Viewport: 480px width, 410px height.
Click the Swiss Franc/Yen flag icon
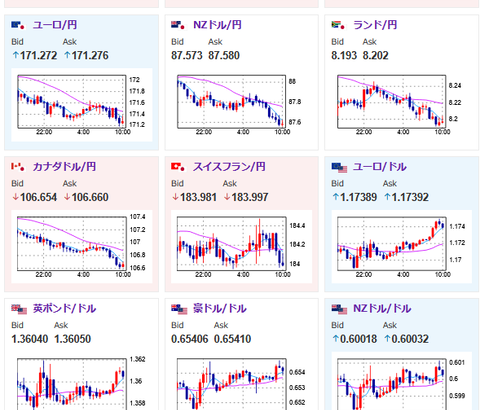pos(178,167)
